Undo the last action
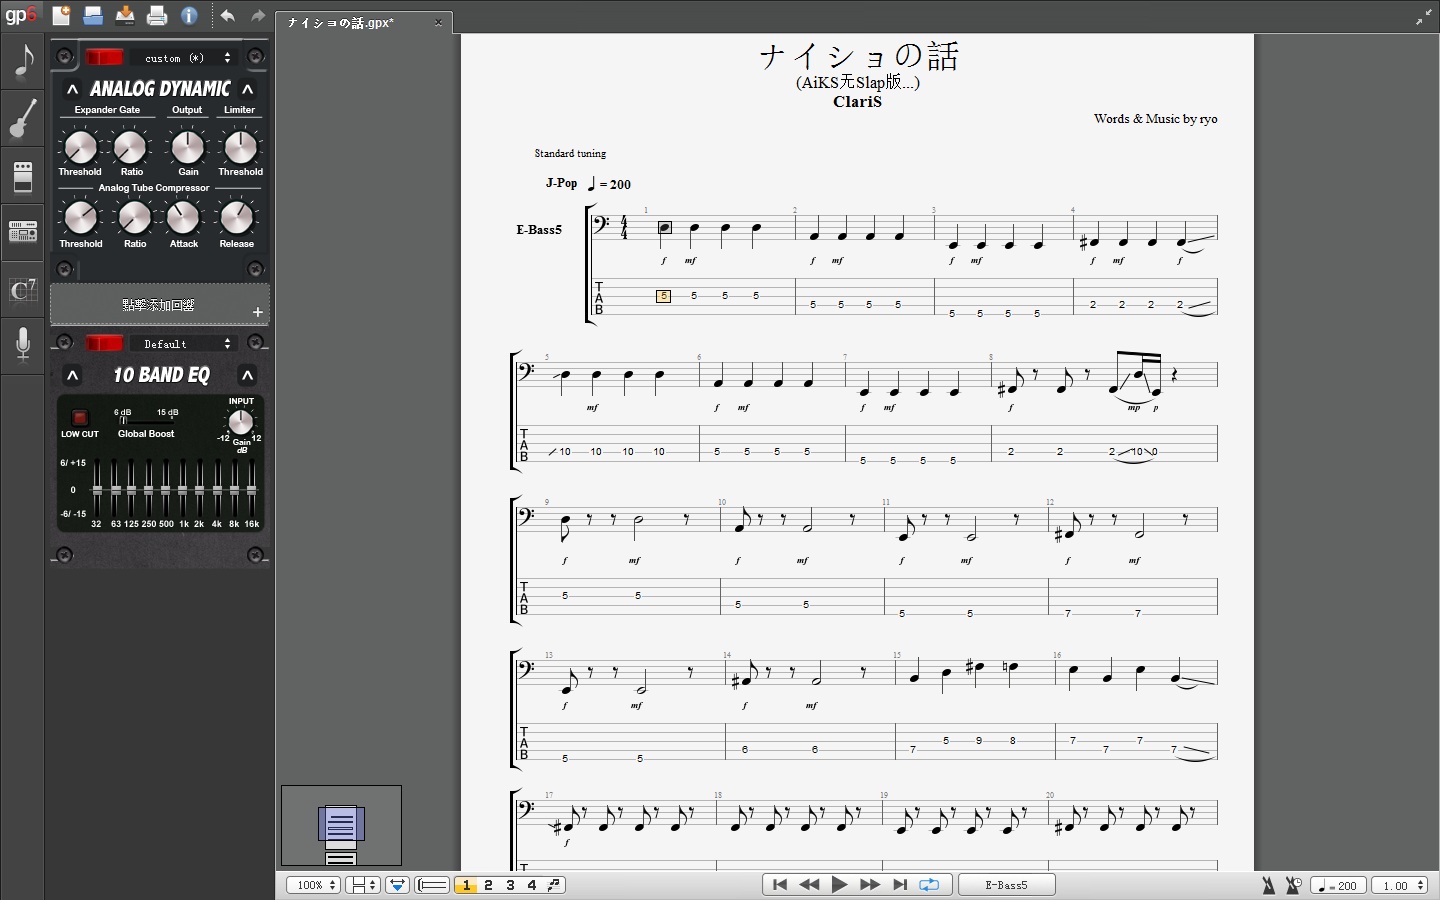1440x900 pixels. 228,15
